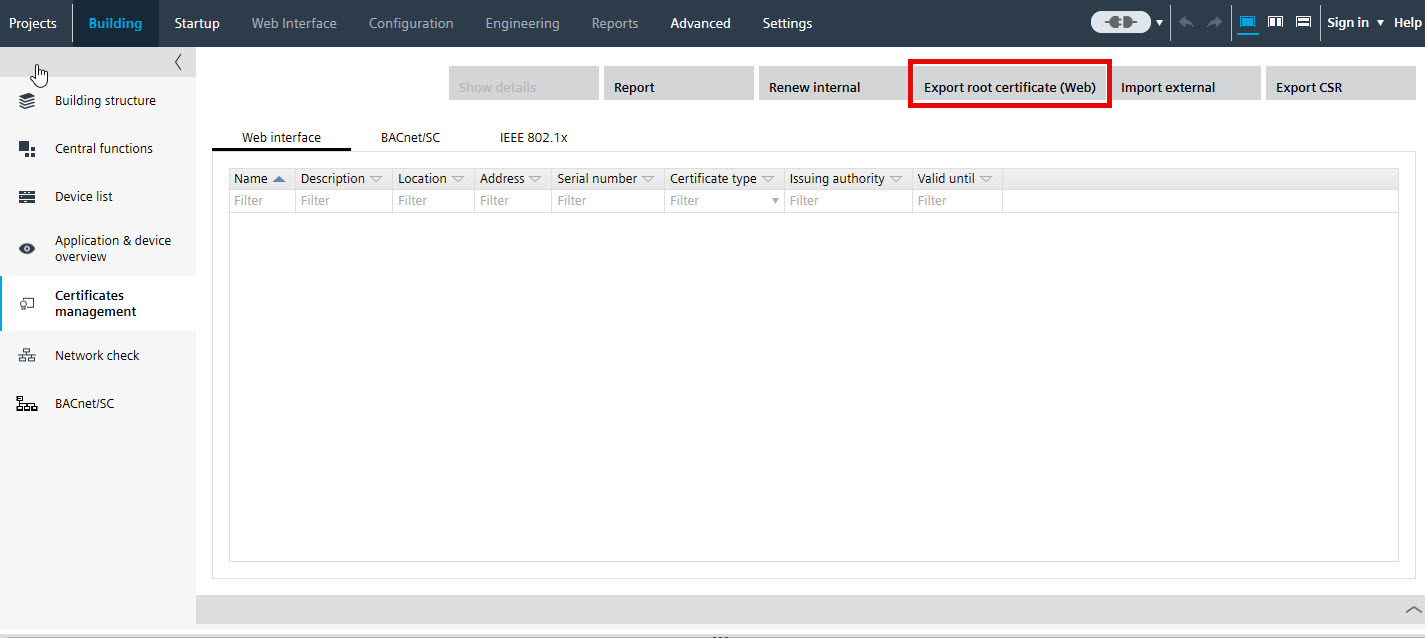Screen dimensions: 1426x638
Task: Click the plug connection status icon
Action: (x=1121, y=22)
